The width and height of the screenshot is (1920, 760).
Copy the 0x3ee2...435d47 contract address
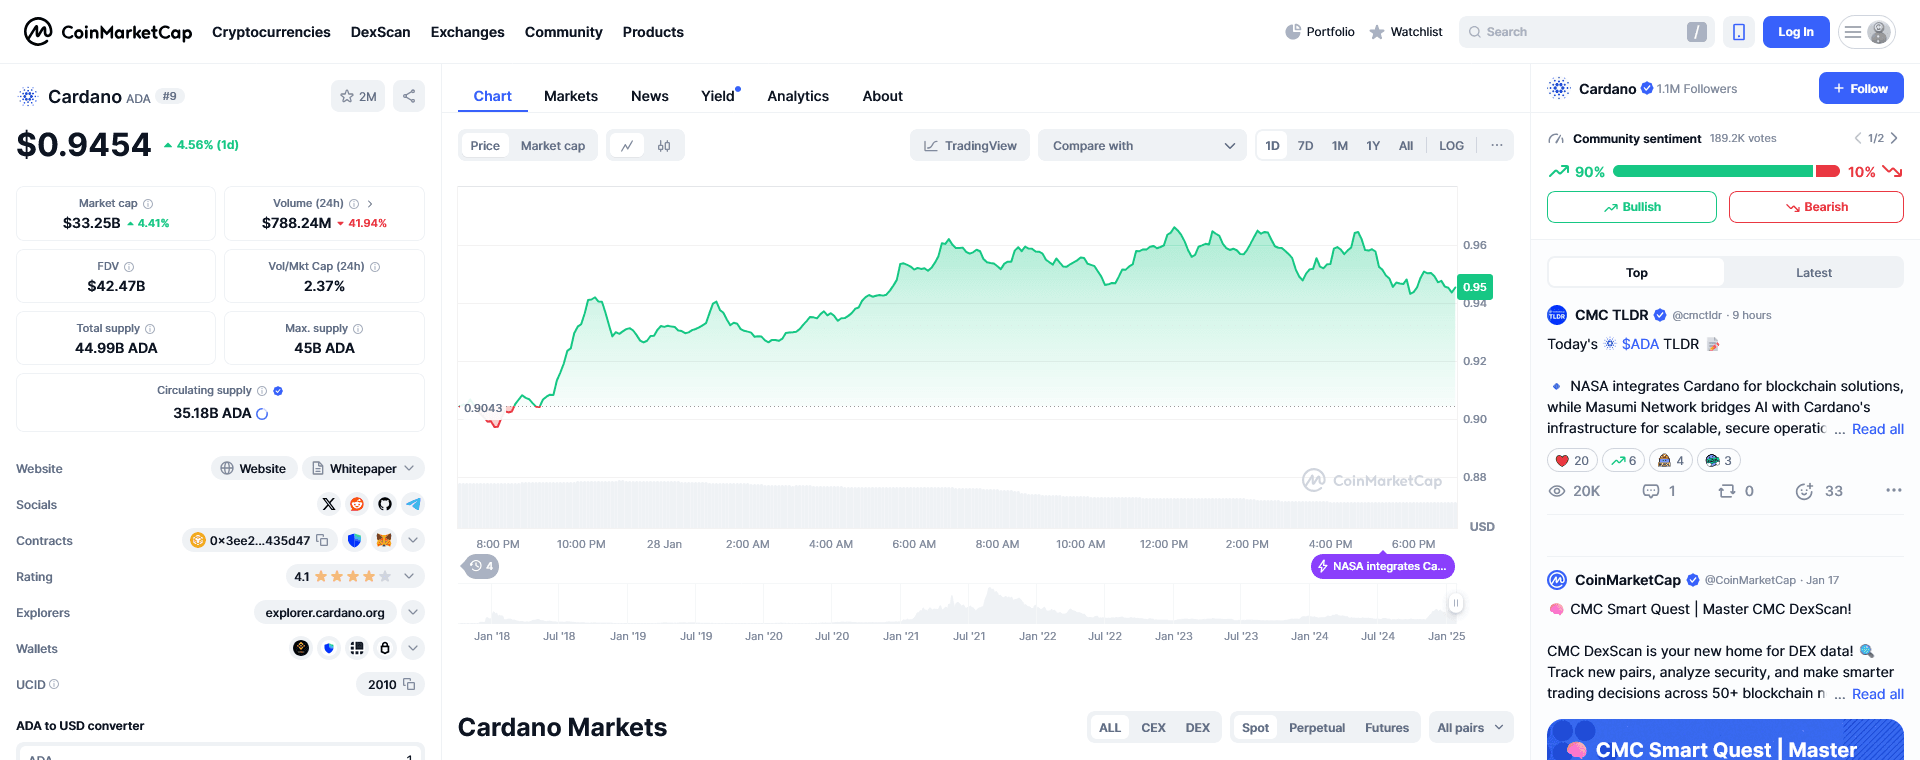coord(322,540)
